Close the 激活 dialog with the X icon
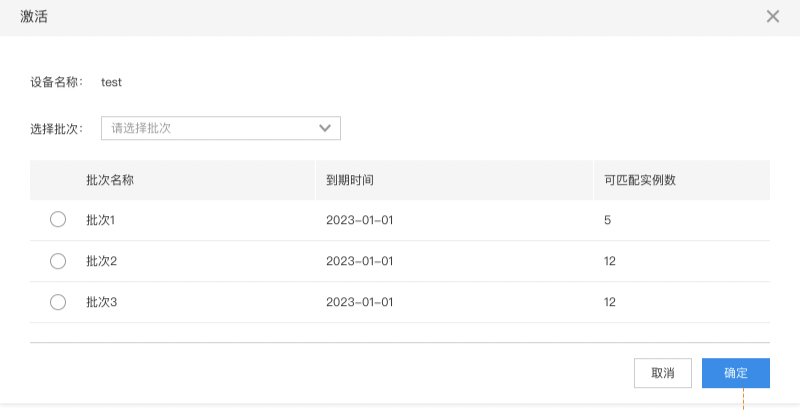Image resolution: width=800 pixels, height=410 pixels. [772, 16]
